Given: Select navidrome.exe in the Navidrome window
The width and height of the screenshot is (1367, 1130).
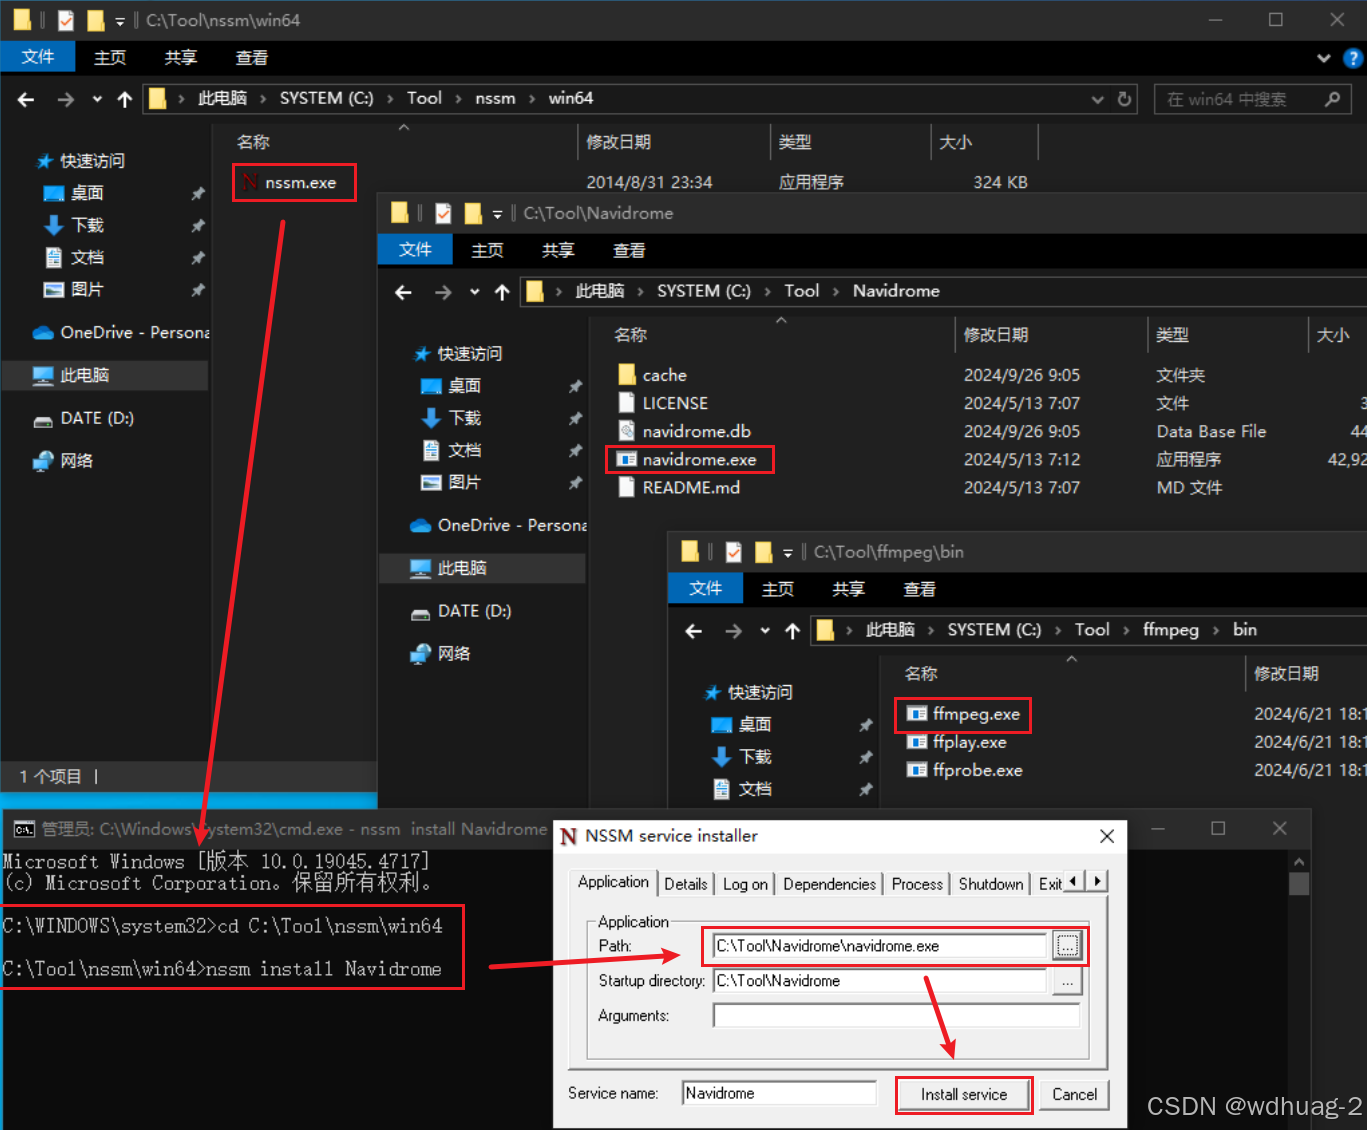Looking at the screenshot, I should point(698,460).
